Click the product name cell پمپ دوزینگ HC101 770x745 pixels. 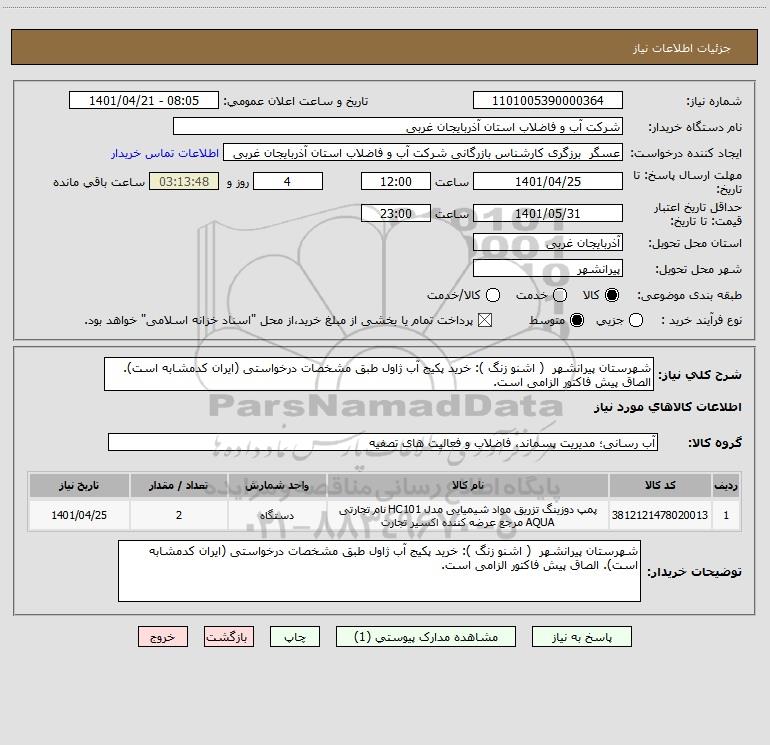coord(468,515)
